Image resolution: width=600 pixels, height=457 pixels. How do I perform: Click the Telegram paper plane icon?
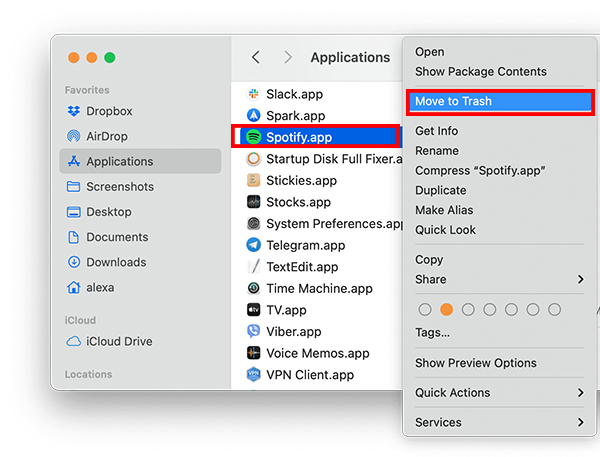[253, 245]
